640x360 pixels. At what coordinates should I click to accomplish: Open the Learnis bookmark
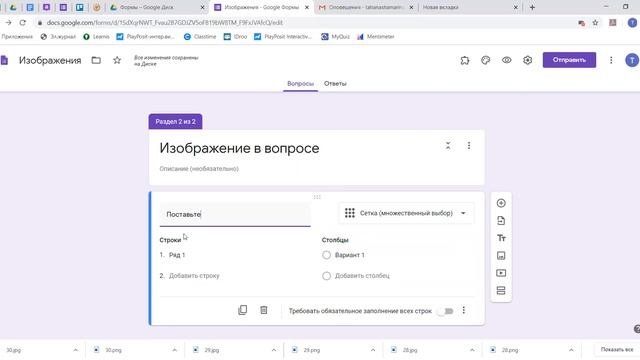(x=96, y=37)
